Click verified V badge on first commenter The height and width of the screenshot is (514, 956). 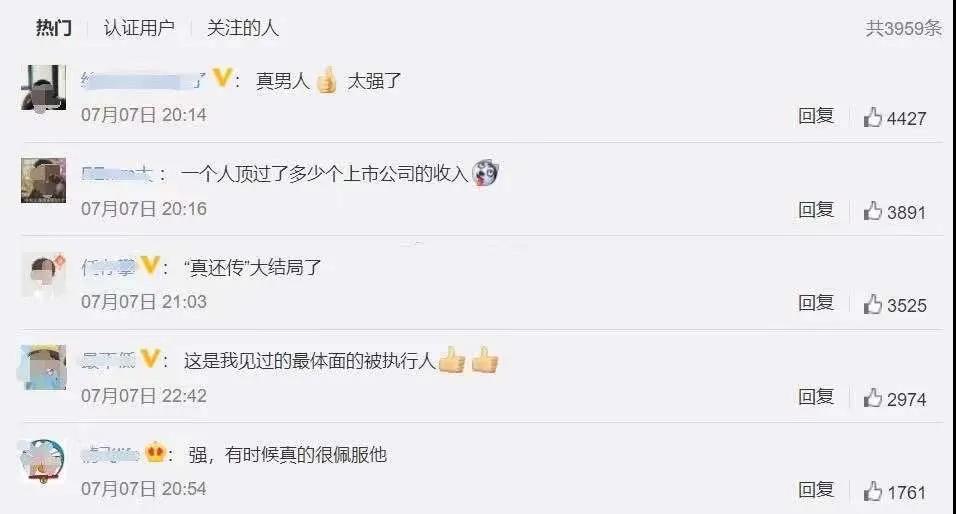(x=222, y=77)
